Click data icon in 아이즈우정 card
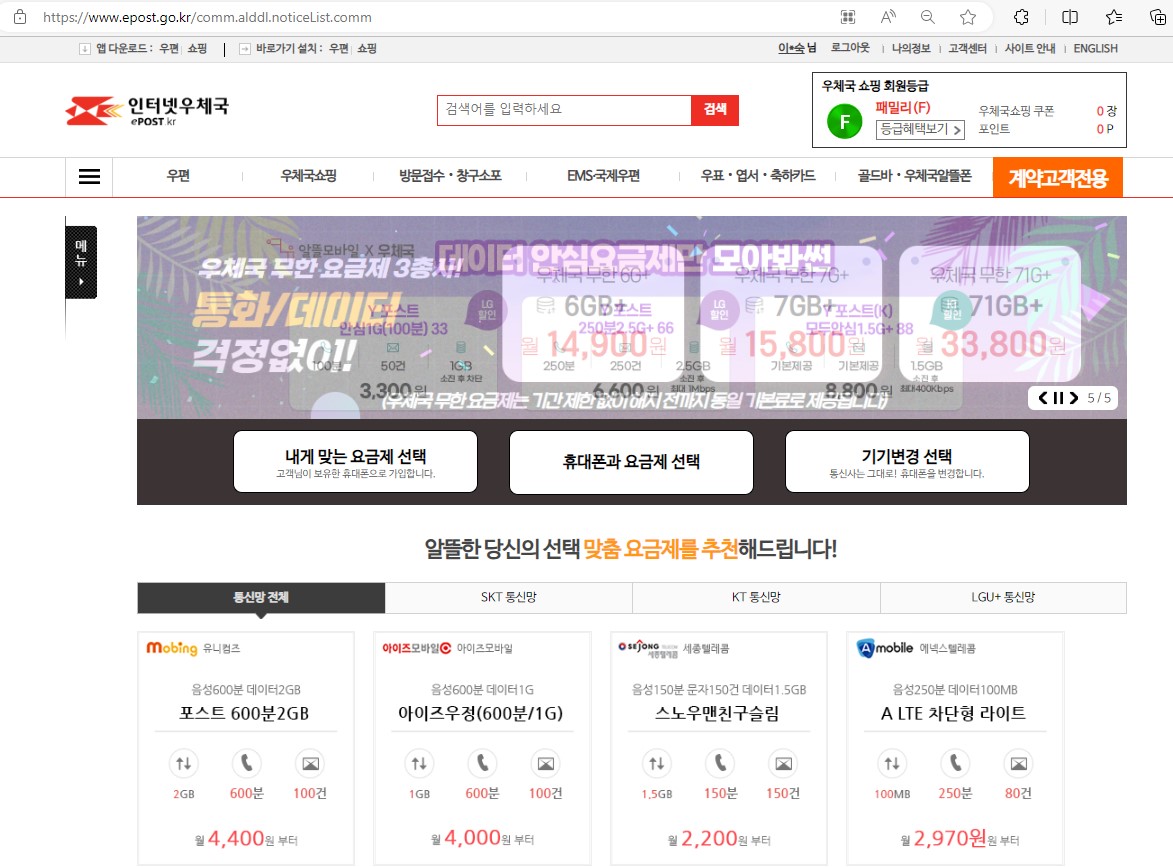 coord(419,764)
